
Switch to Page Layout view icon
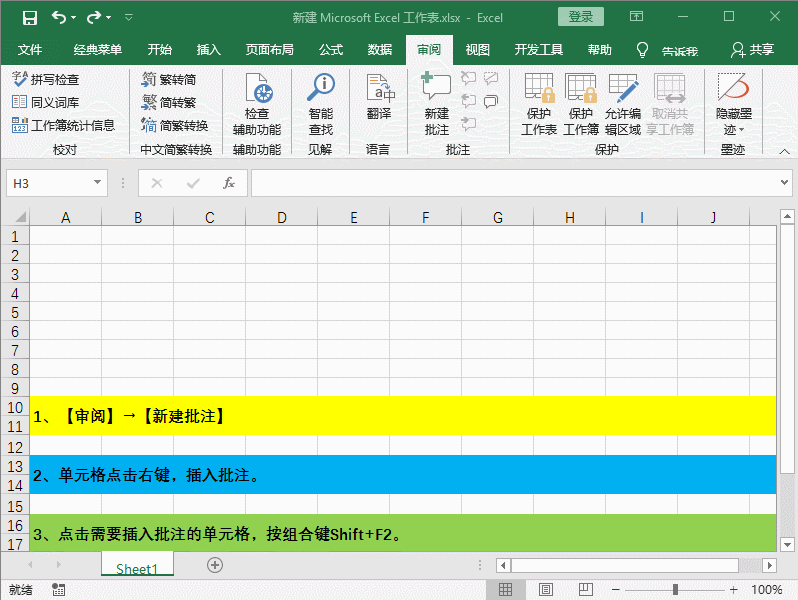tap(546, 589)
